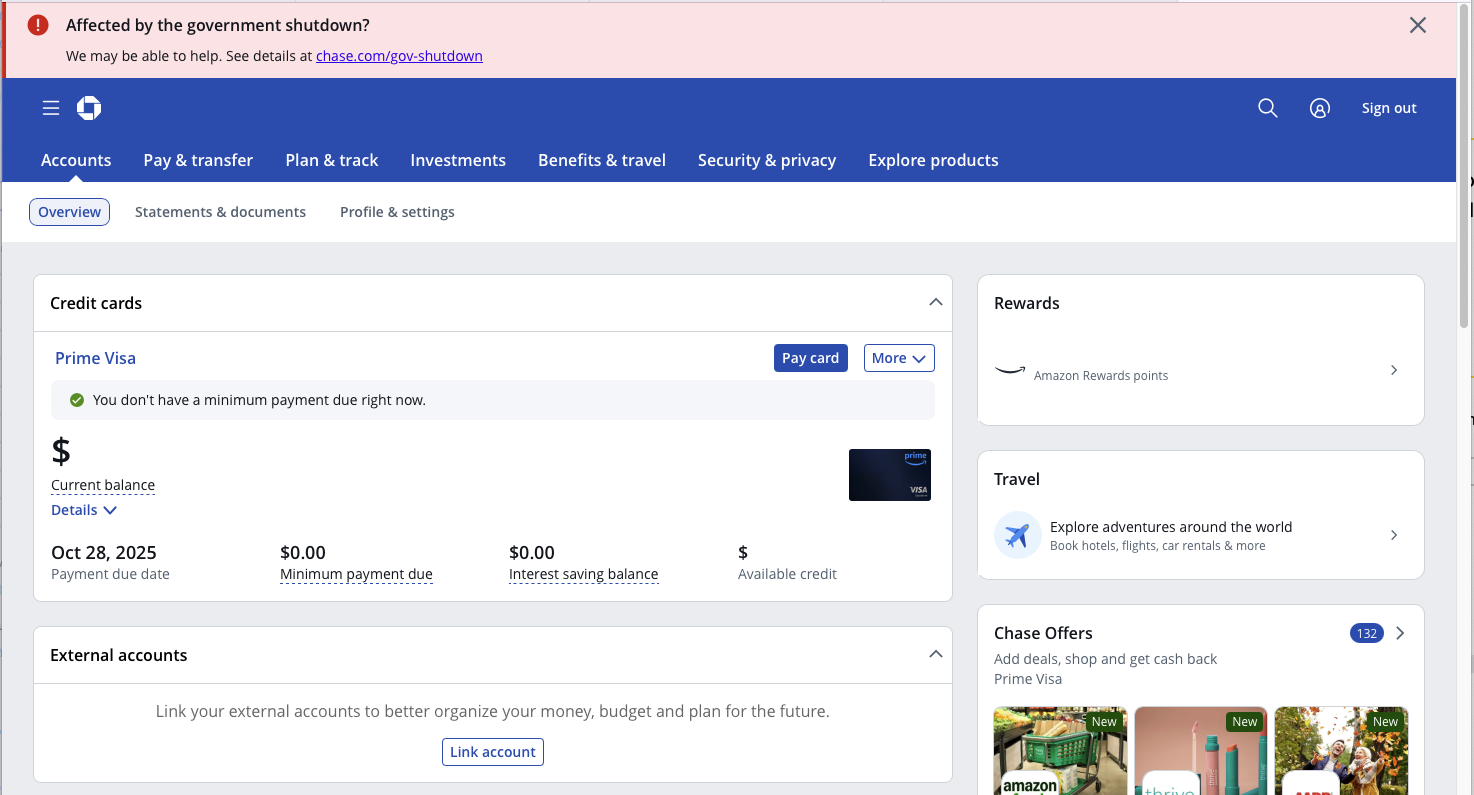Collapse the Credit cards section
The image size is (1474, 795).
935,301
